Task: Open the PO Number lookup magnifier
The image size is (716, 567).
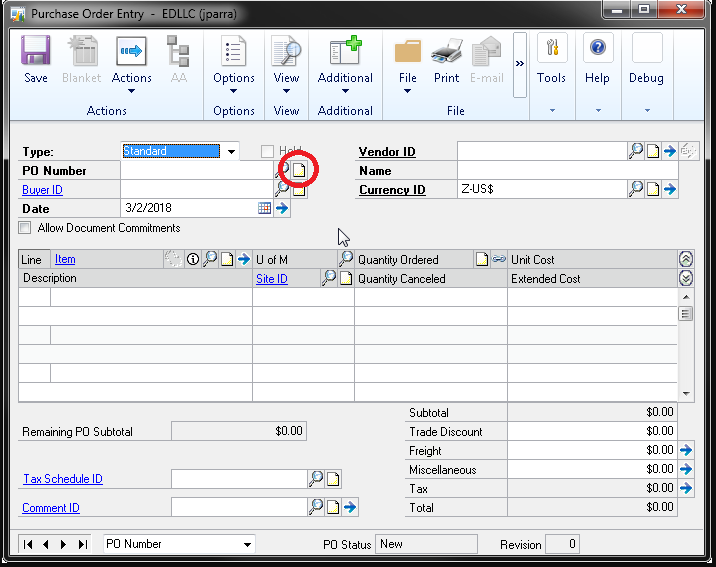Action: 282,170
